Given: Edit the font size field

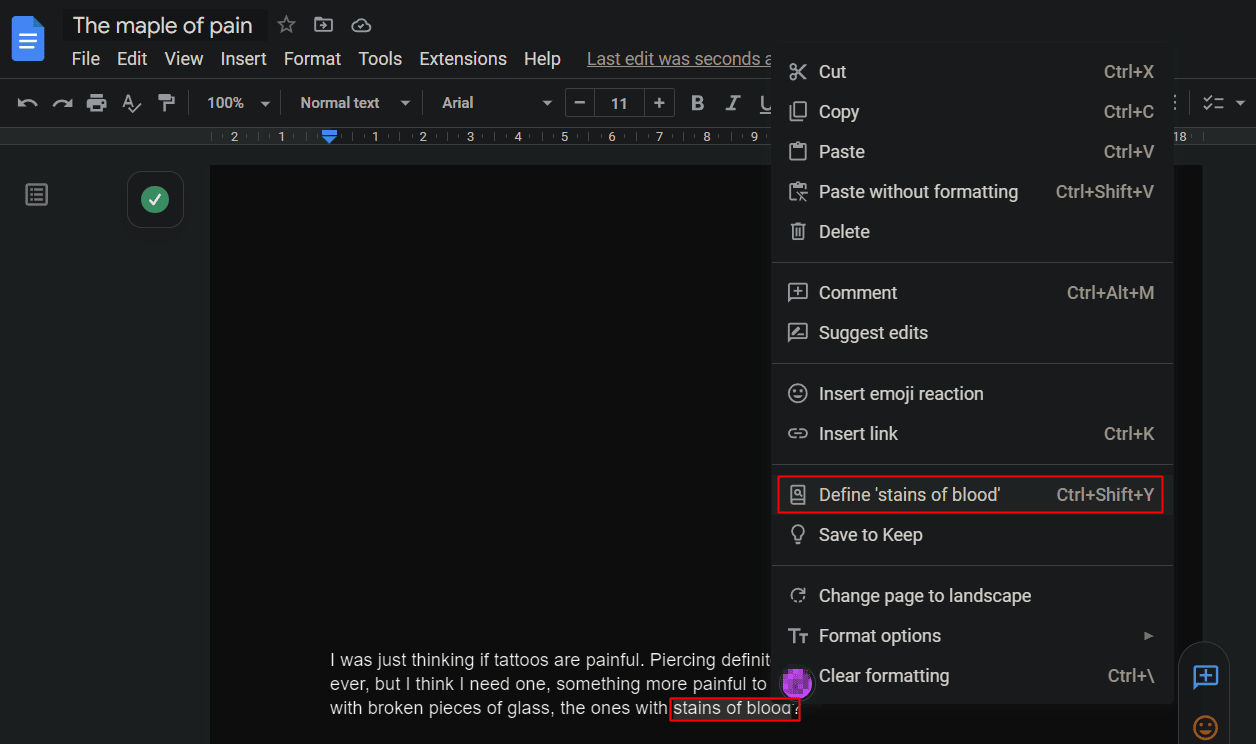Looking at the screenshot, I should pos(619,103).
